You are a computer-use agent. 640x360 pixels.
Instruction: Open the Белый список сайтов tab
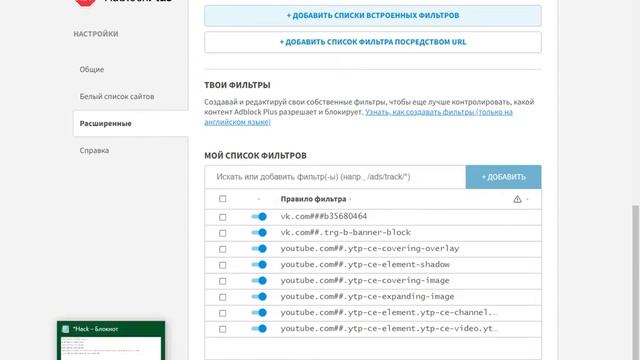117,96
